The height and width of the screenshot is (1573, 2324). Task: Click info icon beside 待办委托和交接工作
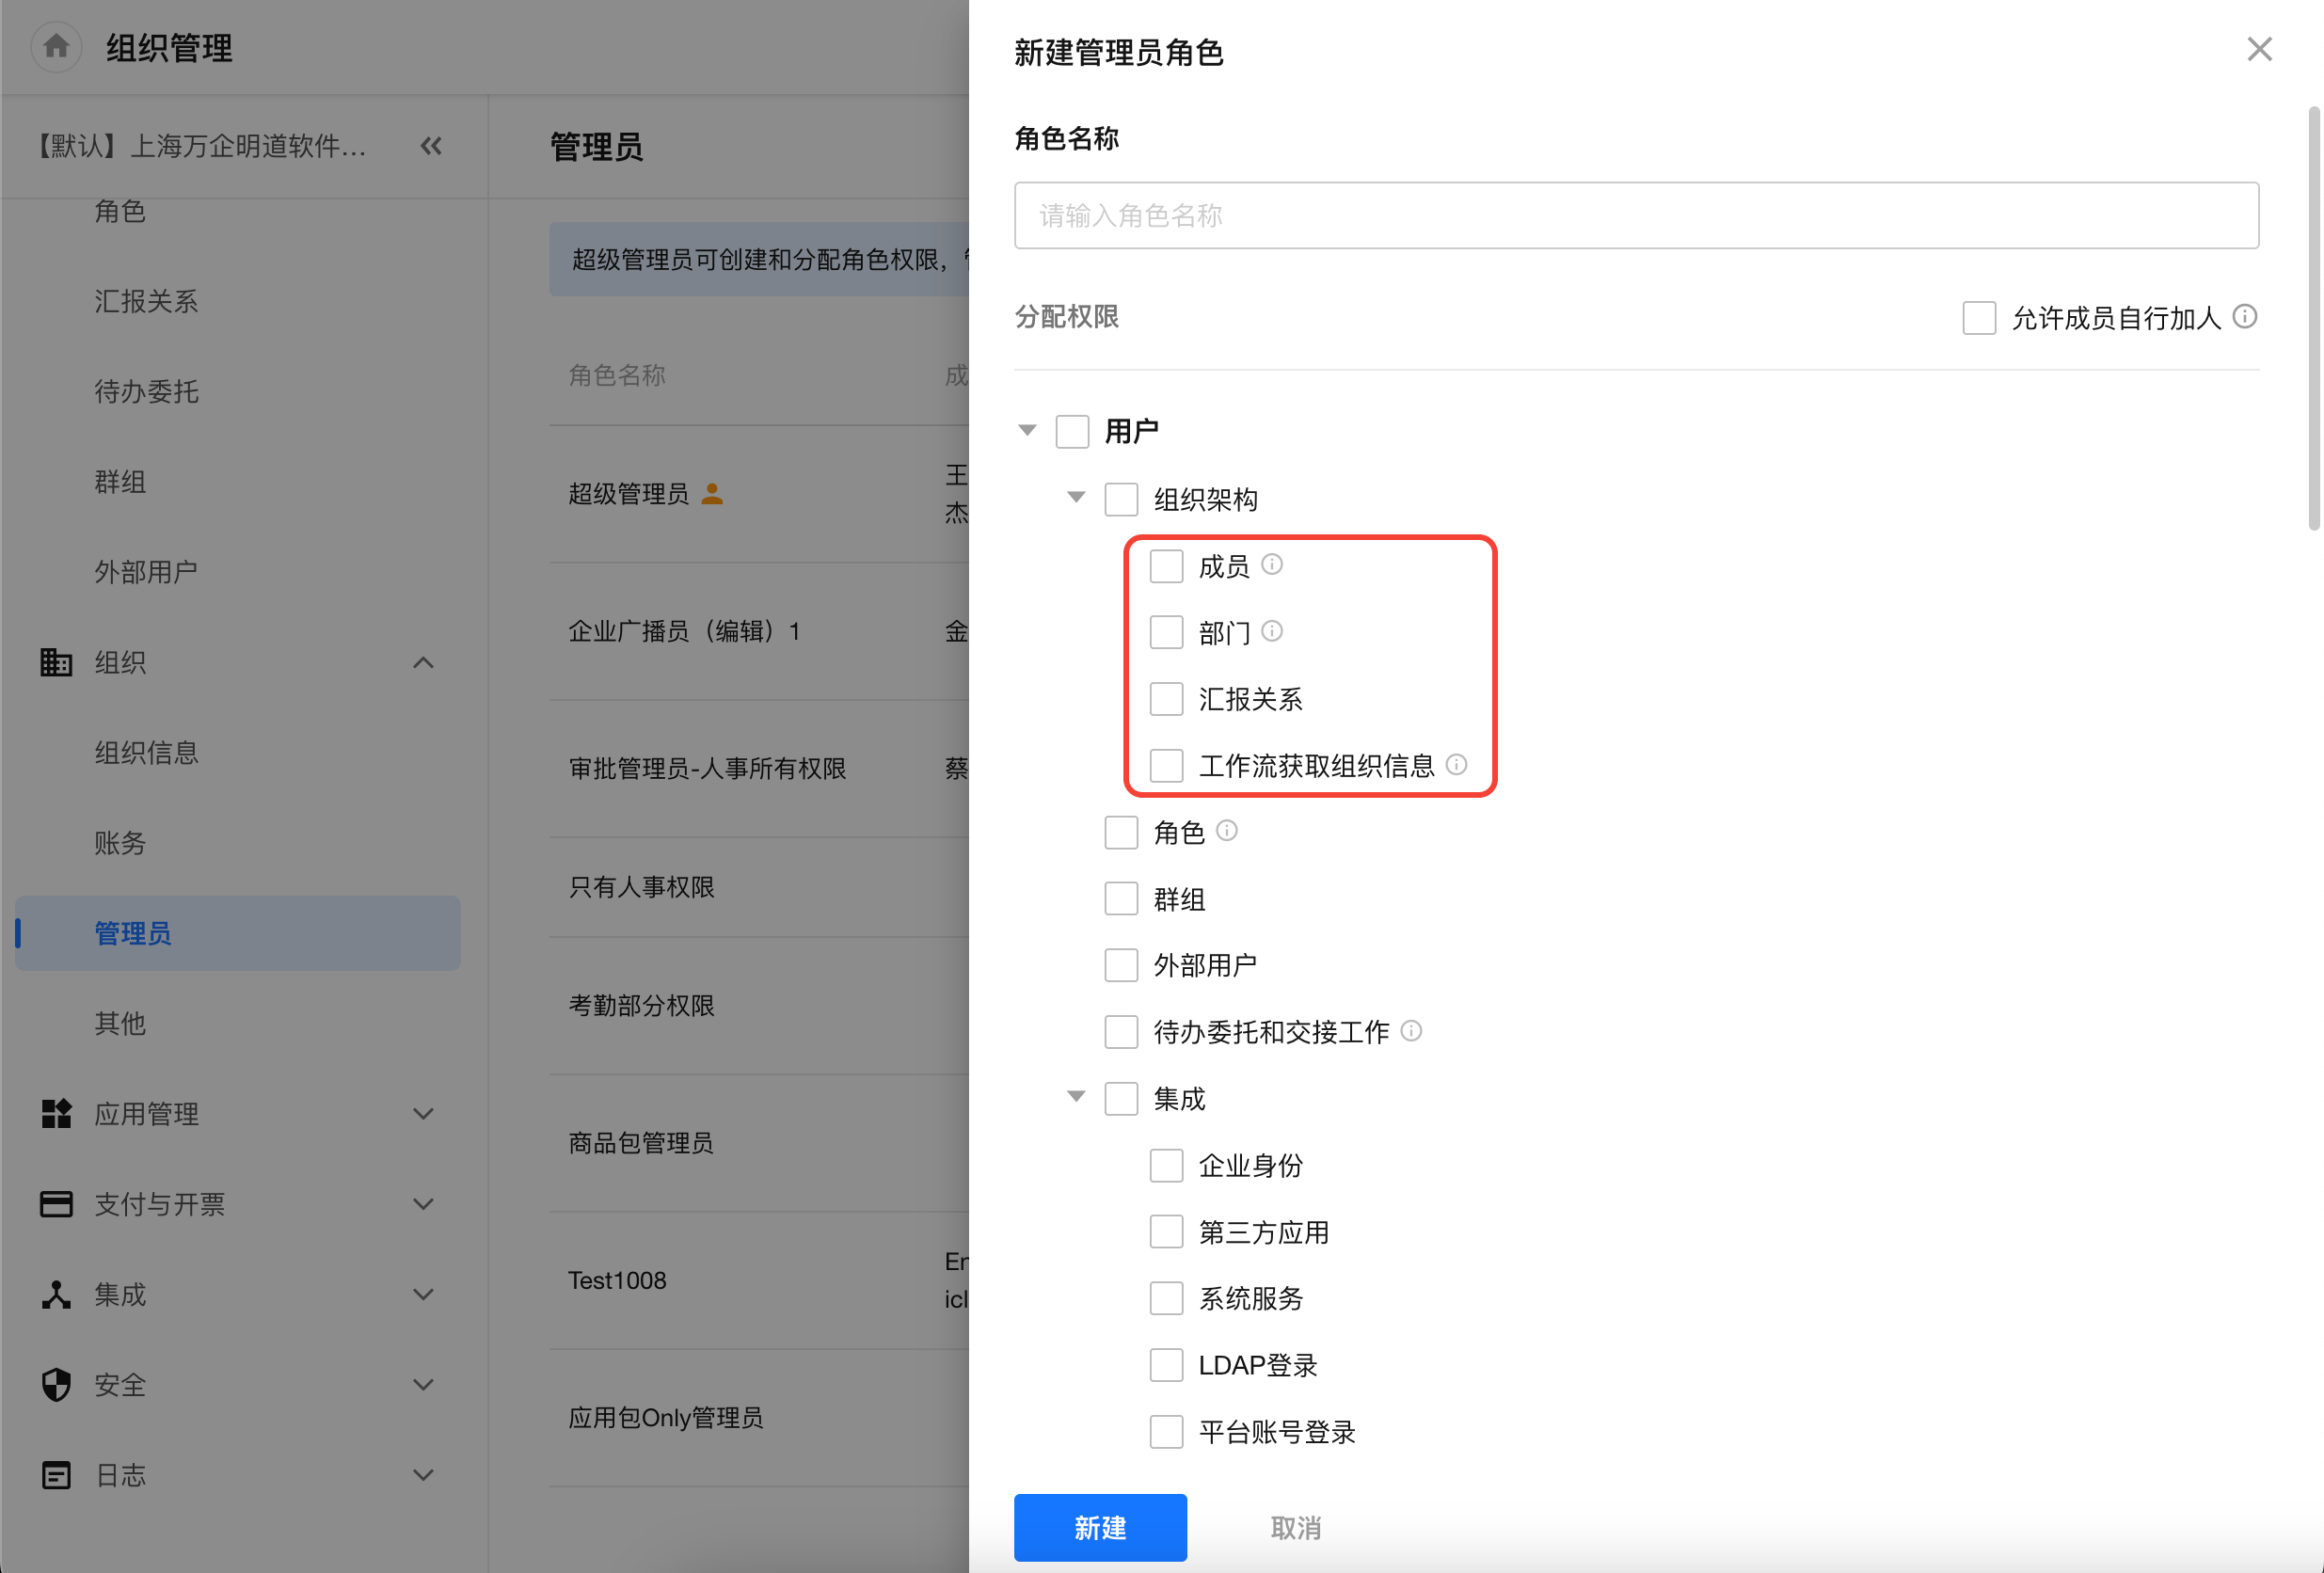(x=1411, y=1031)
